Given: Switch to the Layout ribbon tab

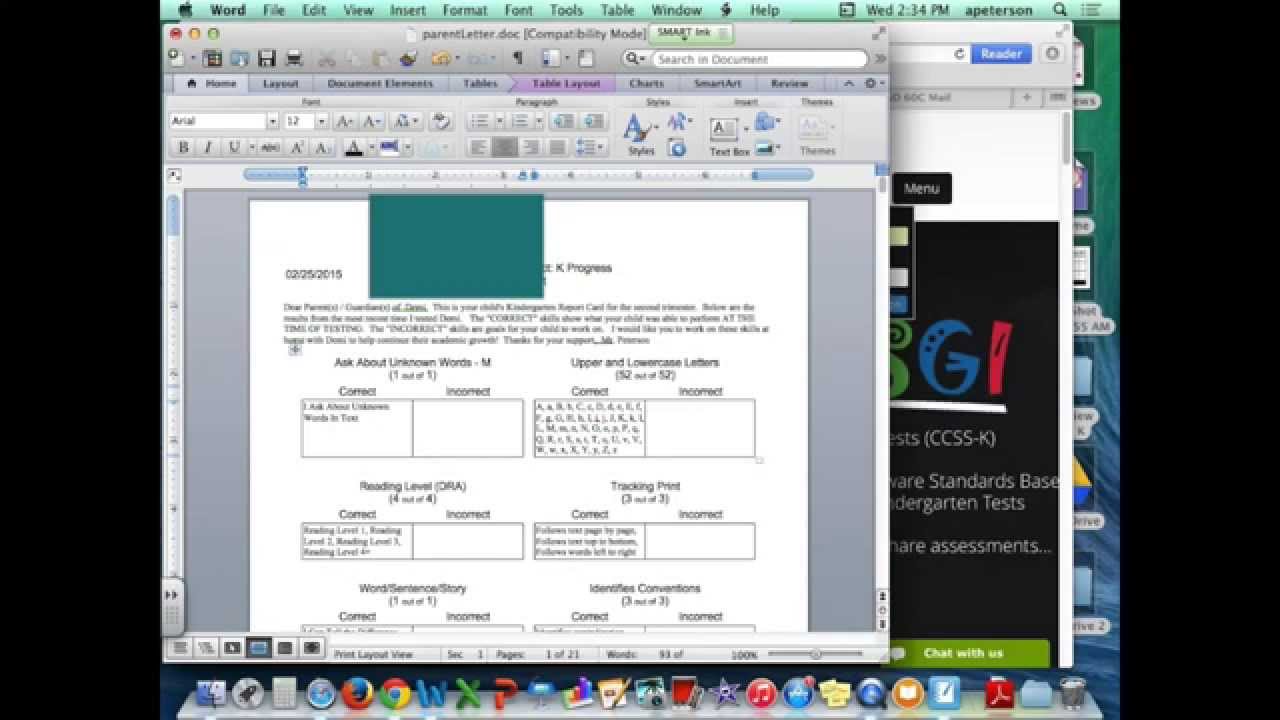Looking at the screenshot, I should click(x=280, y=84).
